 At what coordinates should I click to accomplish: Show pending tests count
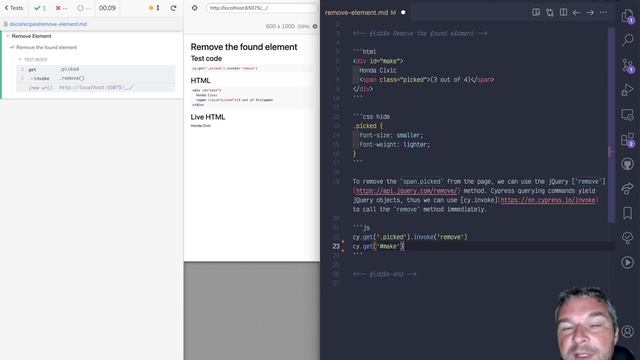click(84, 8)
